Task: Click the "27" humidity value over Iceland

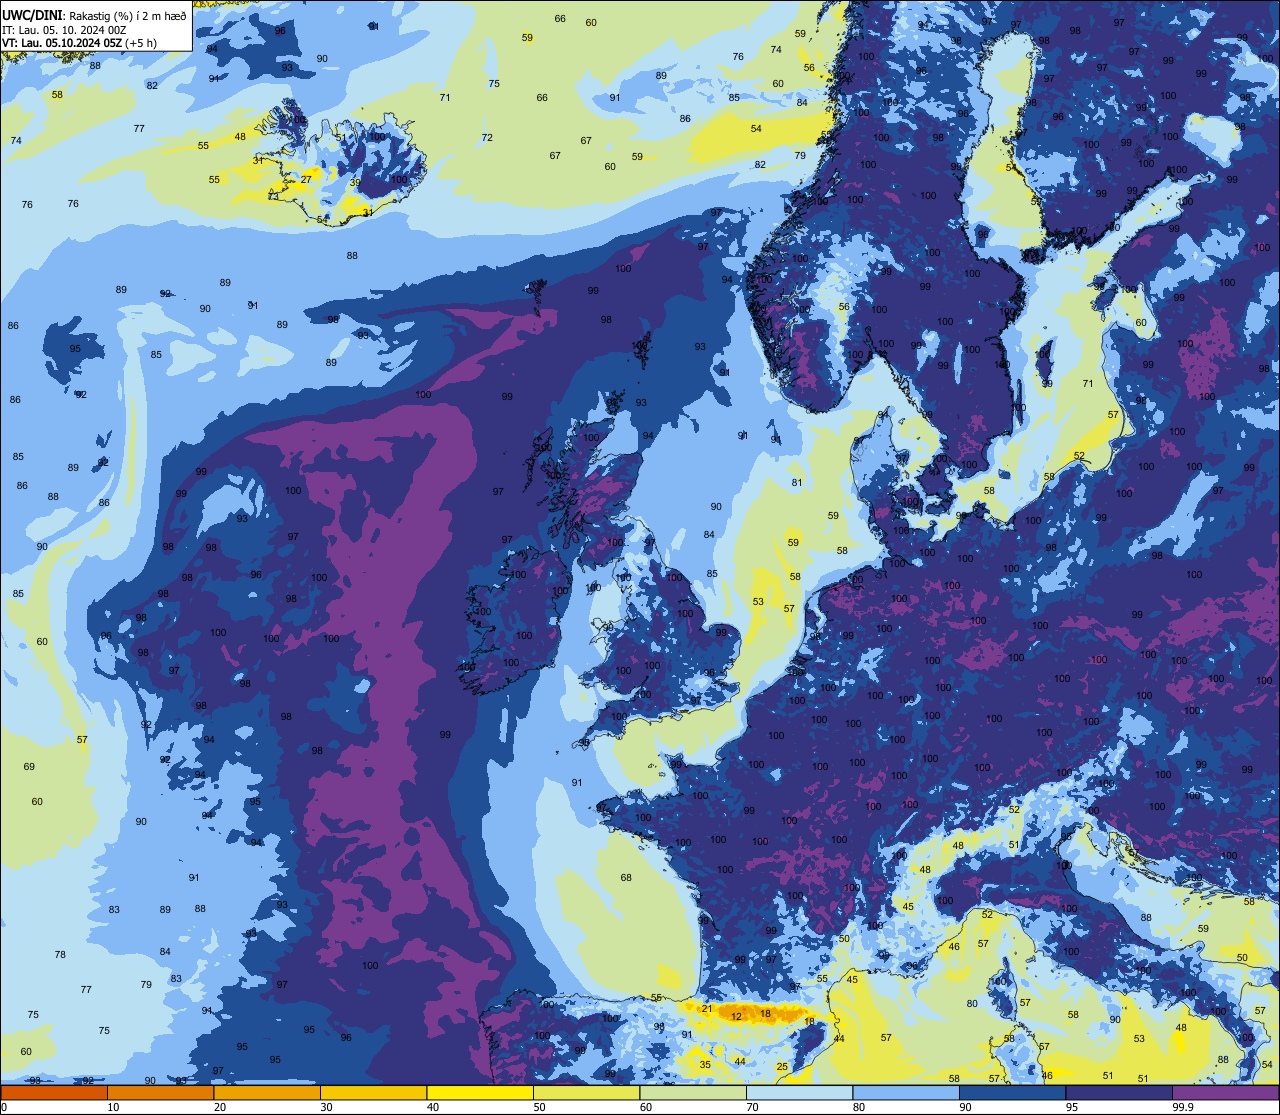Action: [307, 178]
